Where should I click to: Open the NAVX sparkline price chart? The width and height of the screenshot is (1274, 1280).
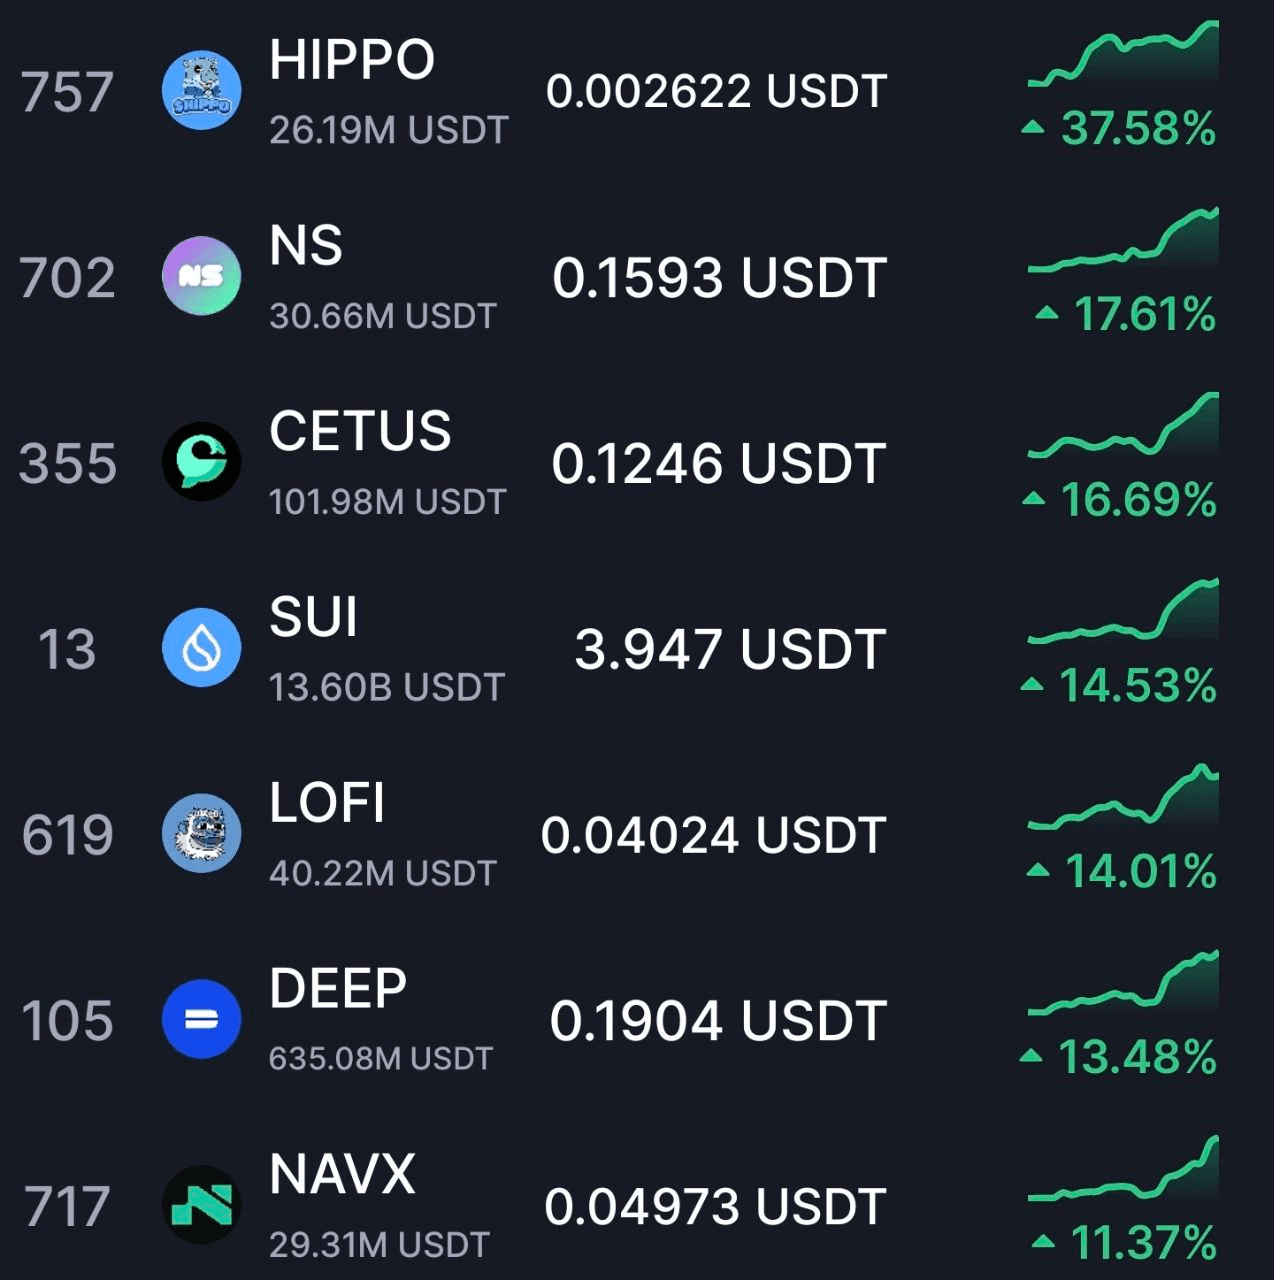point(1123,1168)
